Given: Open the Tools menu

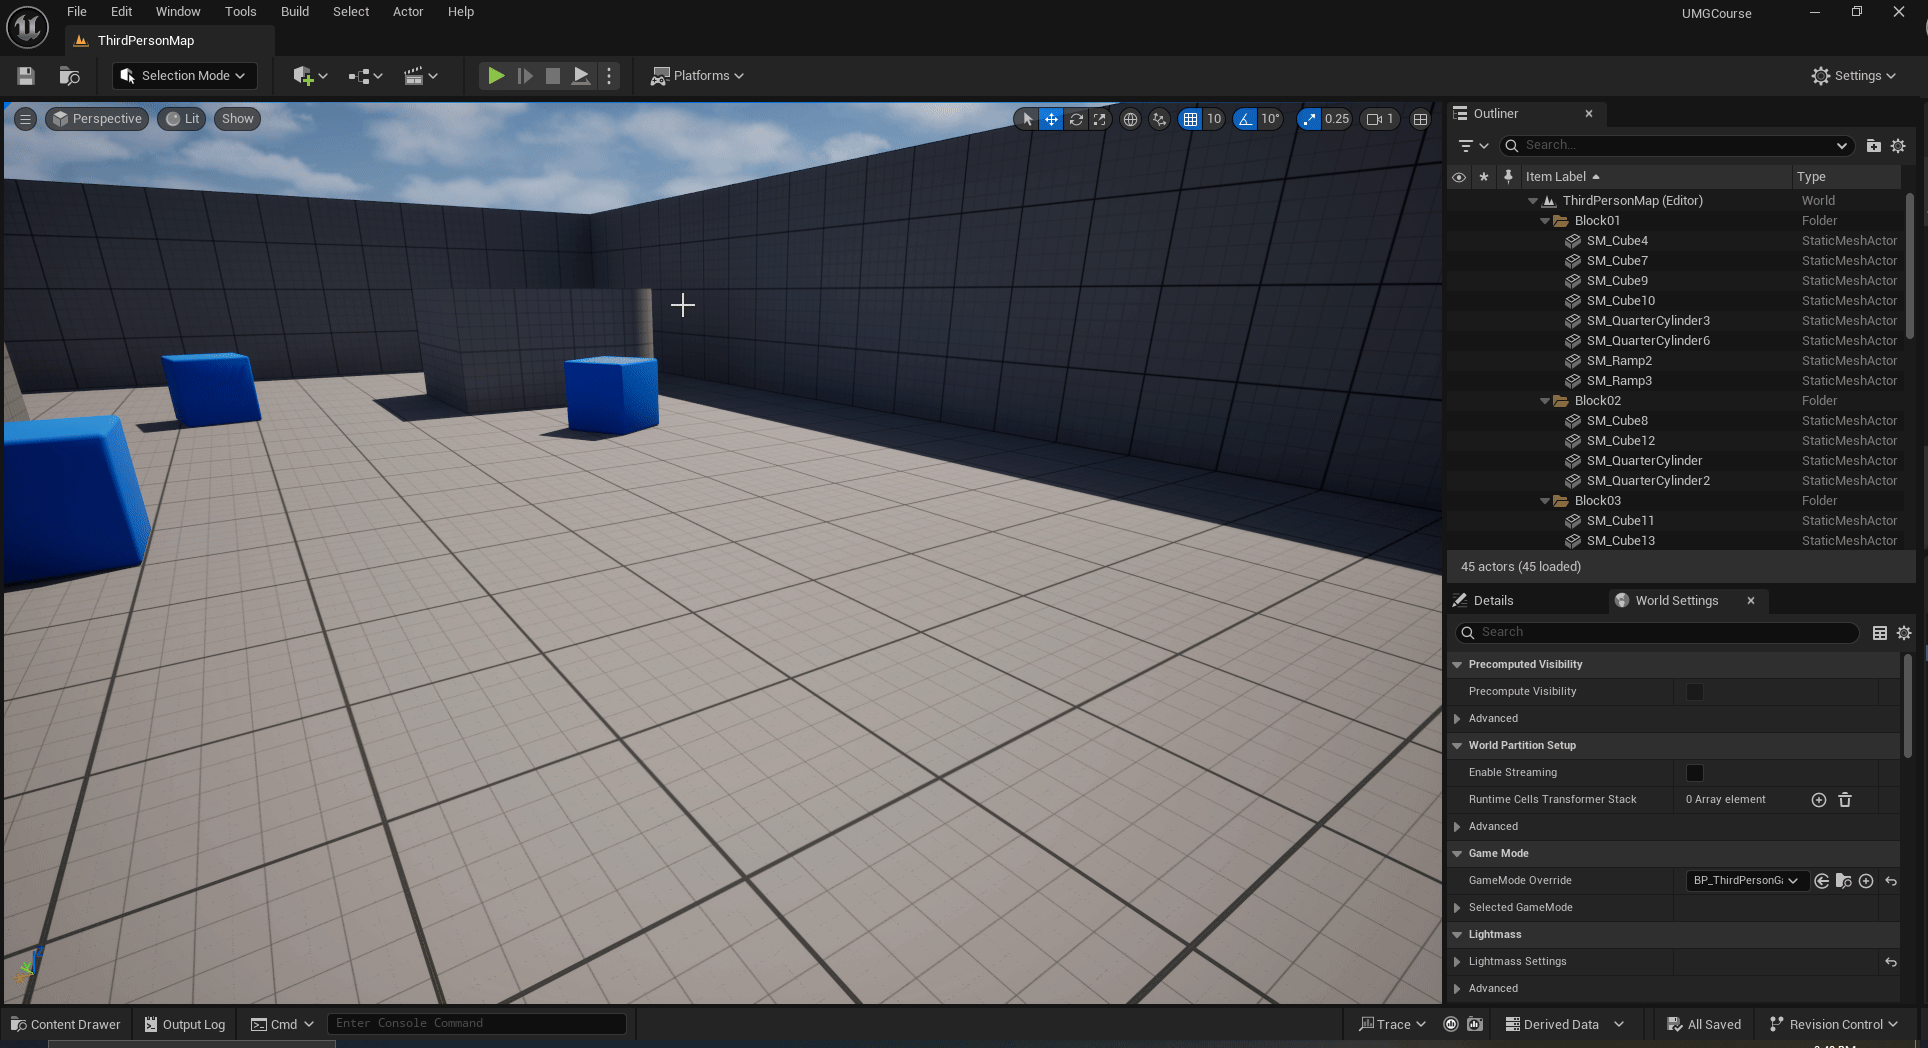Looking at the screenshot, I should tap(240, 12).
